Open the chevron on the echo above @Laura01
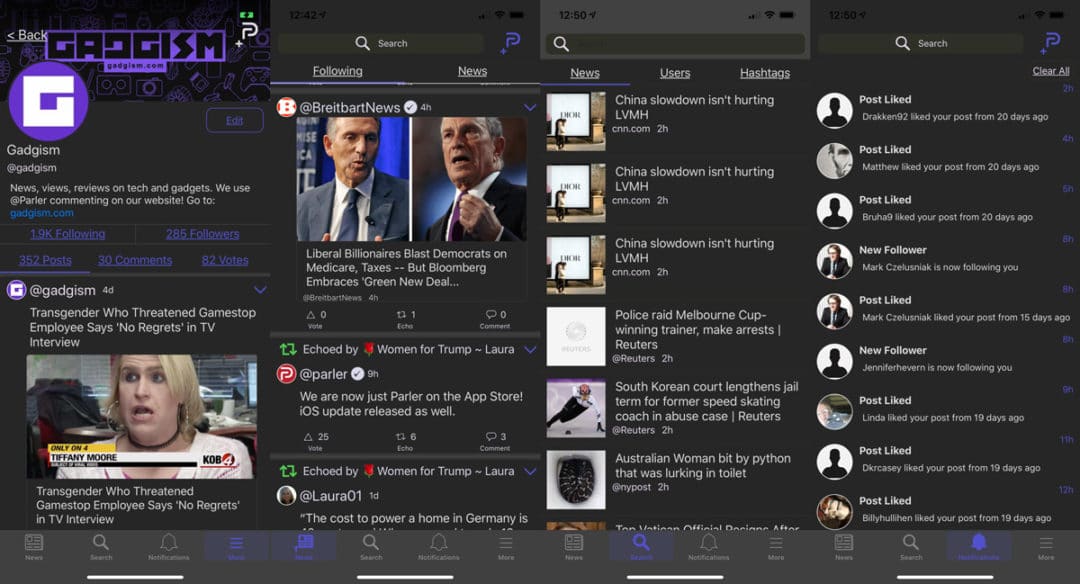 tap(530, 471)
